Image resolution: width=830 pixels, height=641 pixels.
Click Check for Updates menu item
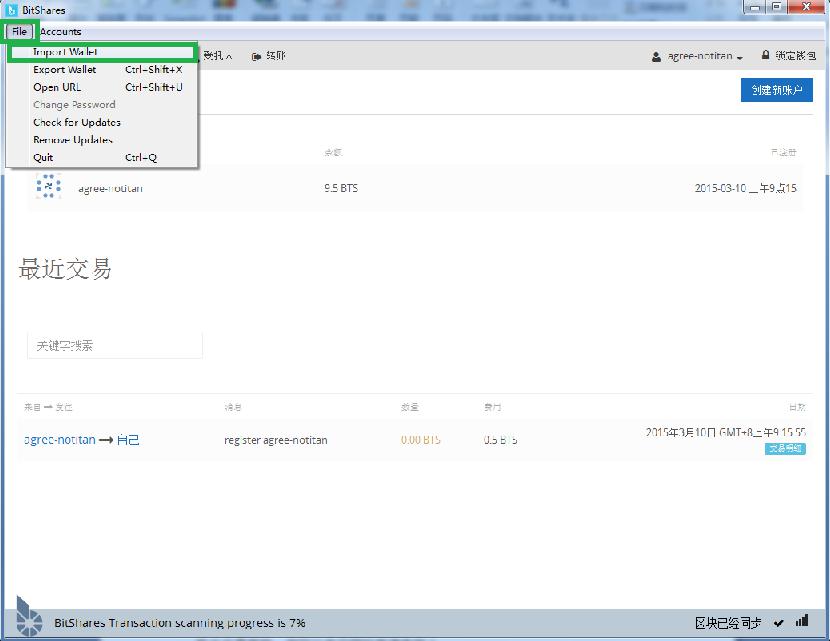77,122
